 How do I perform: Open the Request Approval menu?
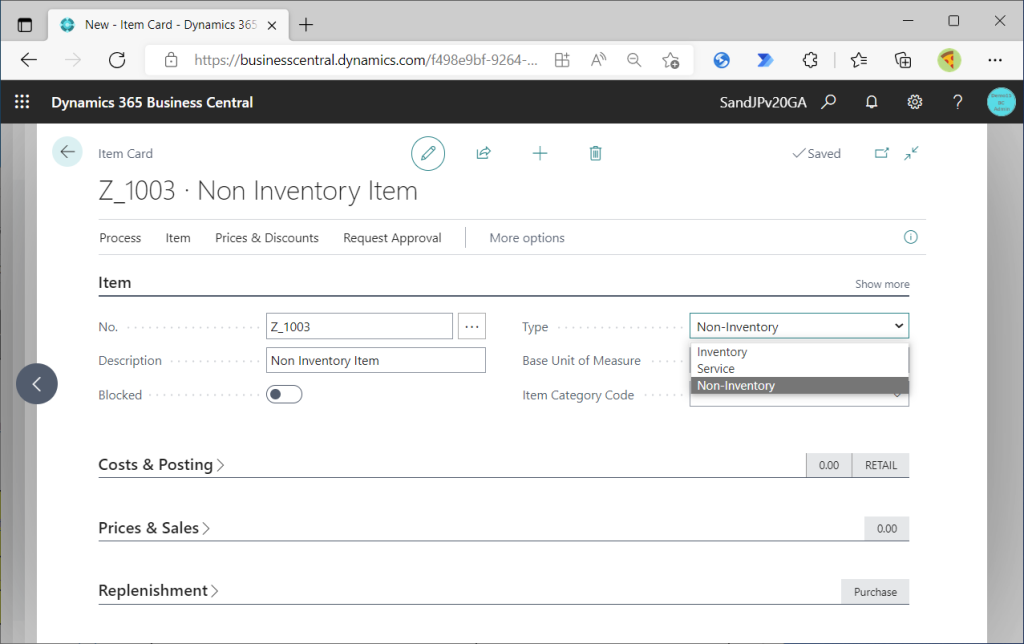coord(392,238)
